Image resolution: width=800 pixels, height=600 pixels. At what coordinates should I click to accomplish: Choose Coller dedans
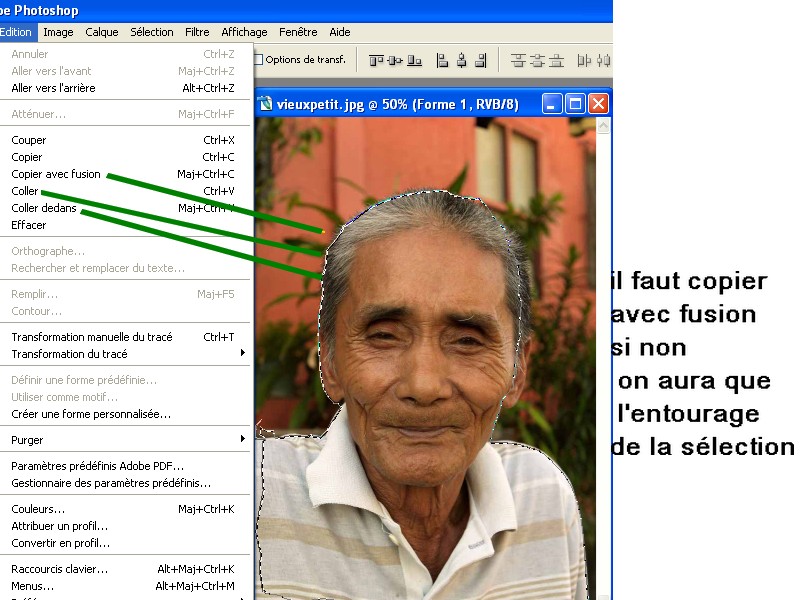126,208
